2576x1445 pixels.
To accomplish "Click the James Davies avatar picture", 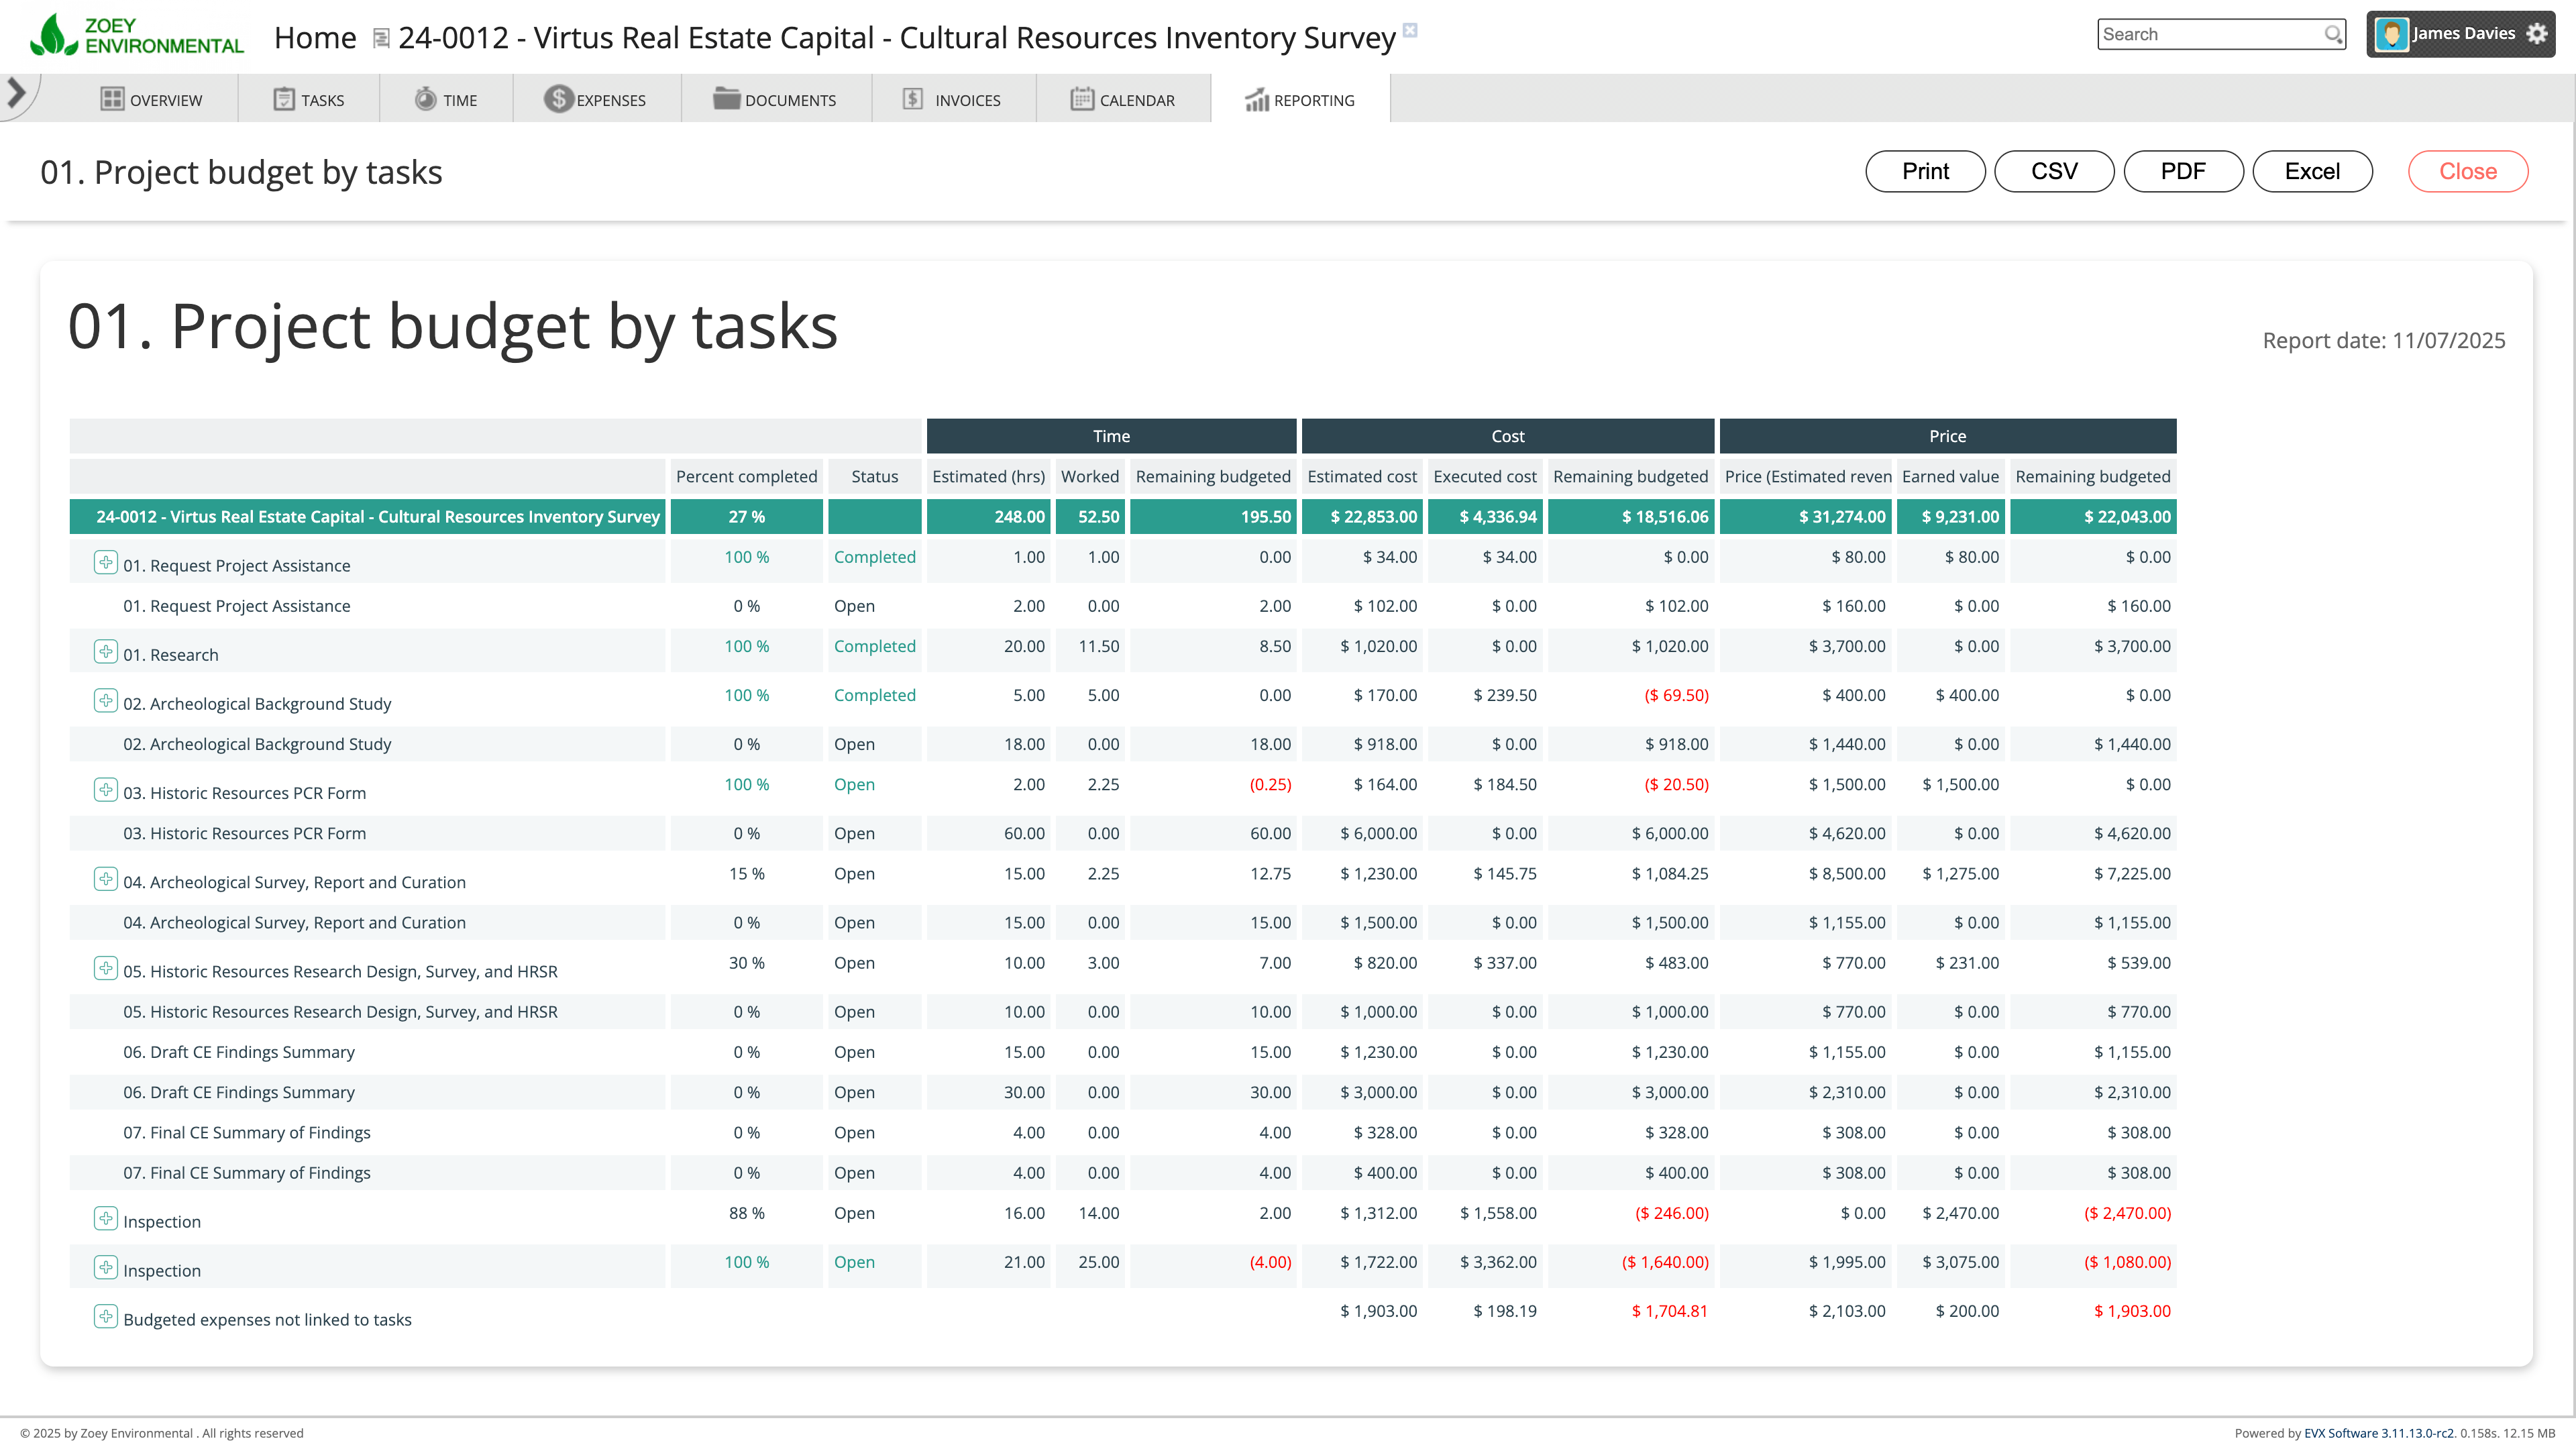I will pyautogui.click(x=2391, y=34).
